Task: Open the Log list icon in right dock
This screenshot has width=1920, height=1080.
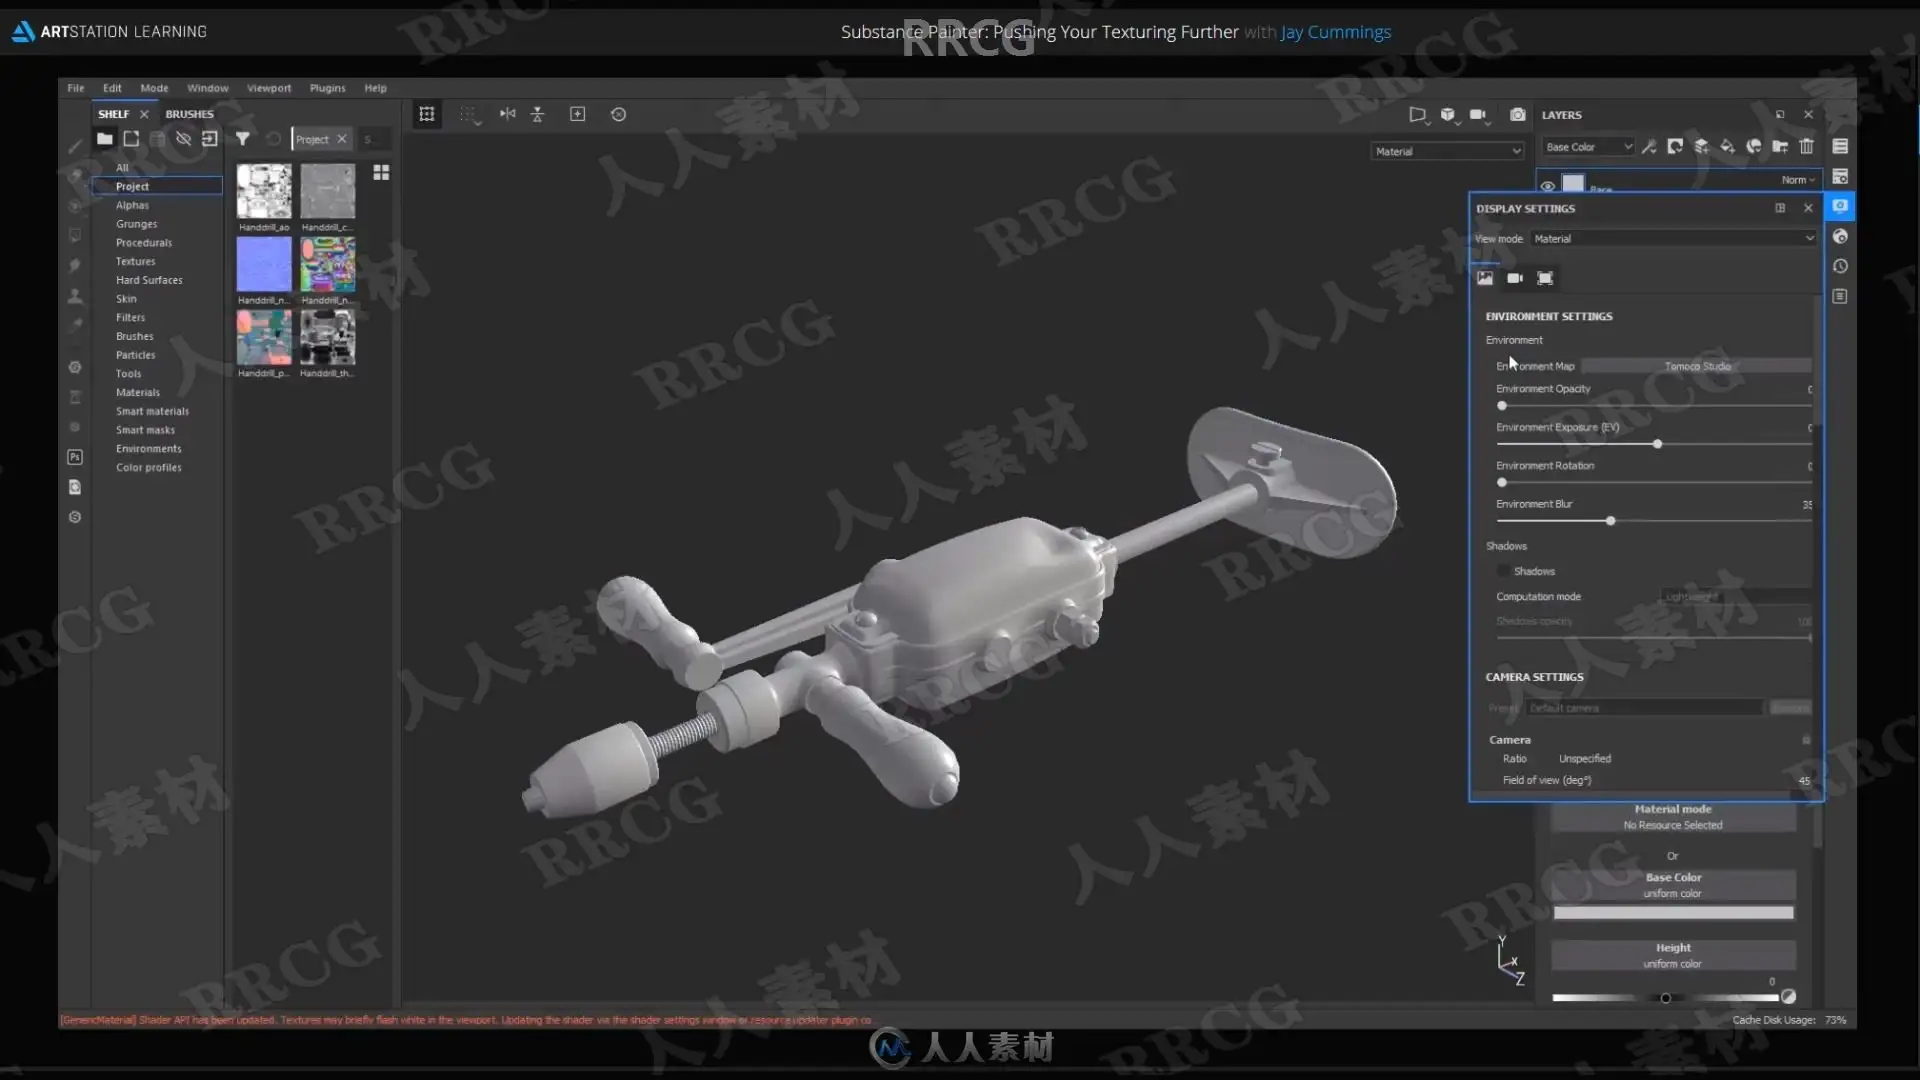Action: [1840, 296]
